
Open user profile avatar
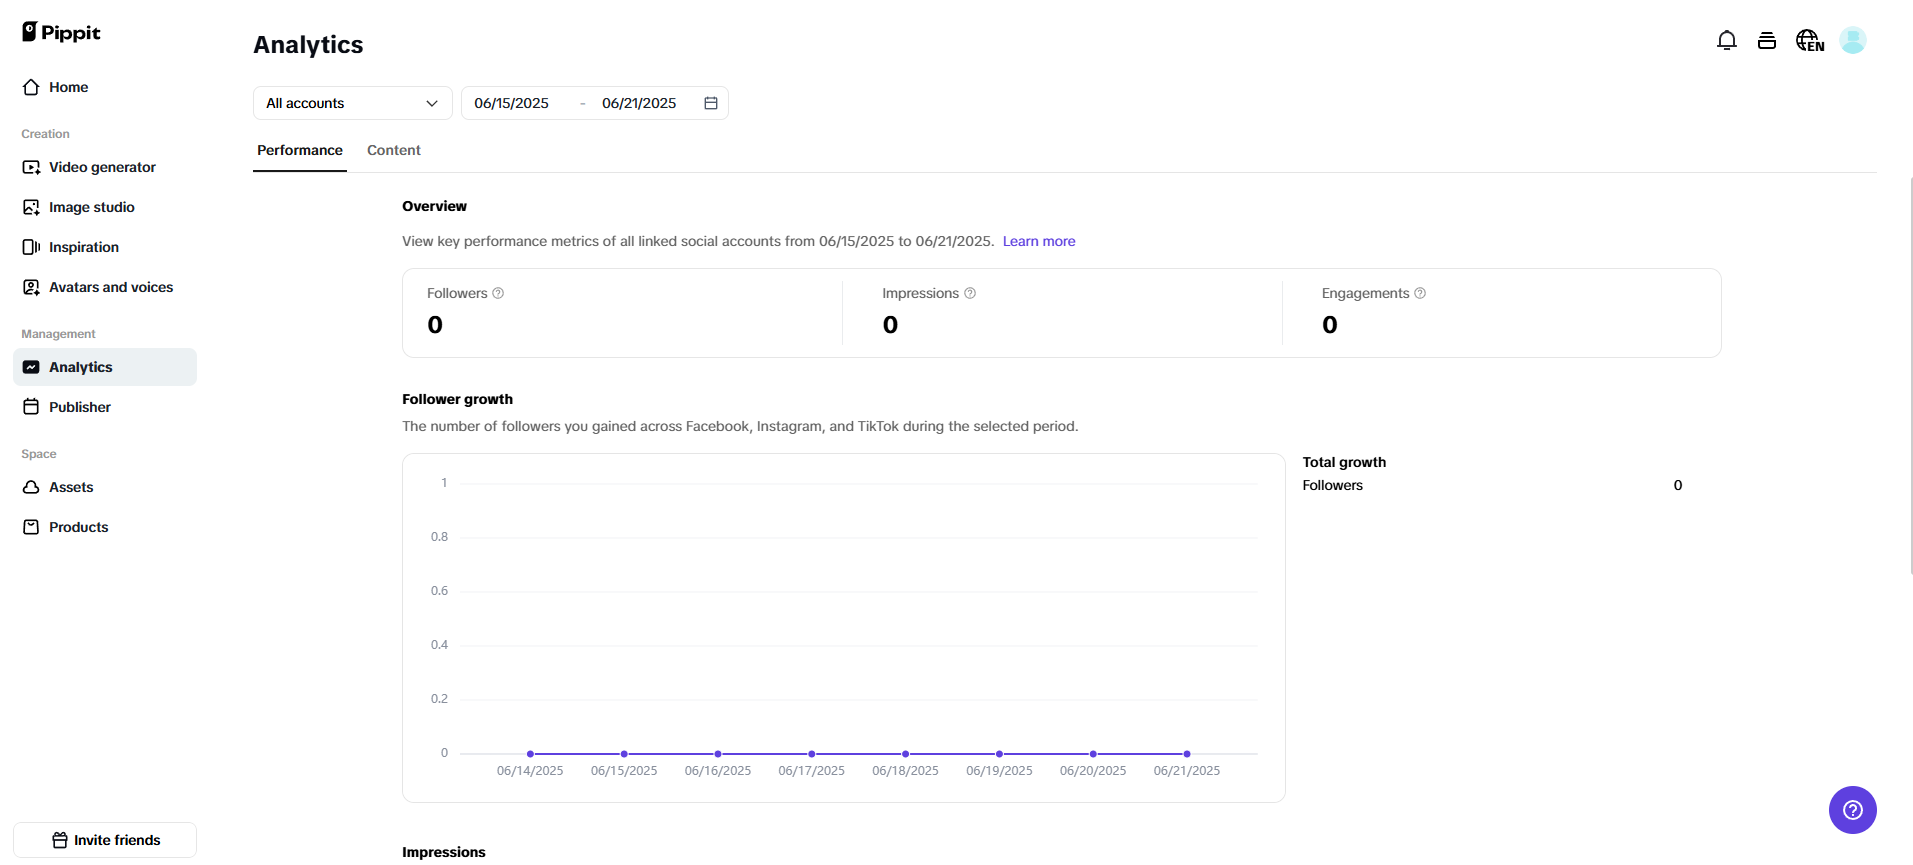[1853, 40]
